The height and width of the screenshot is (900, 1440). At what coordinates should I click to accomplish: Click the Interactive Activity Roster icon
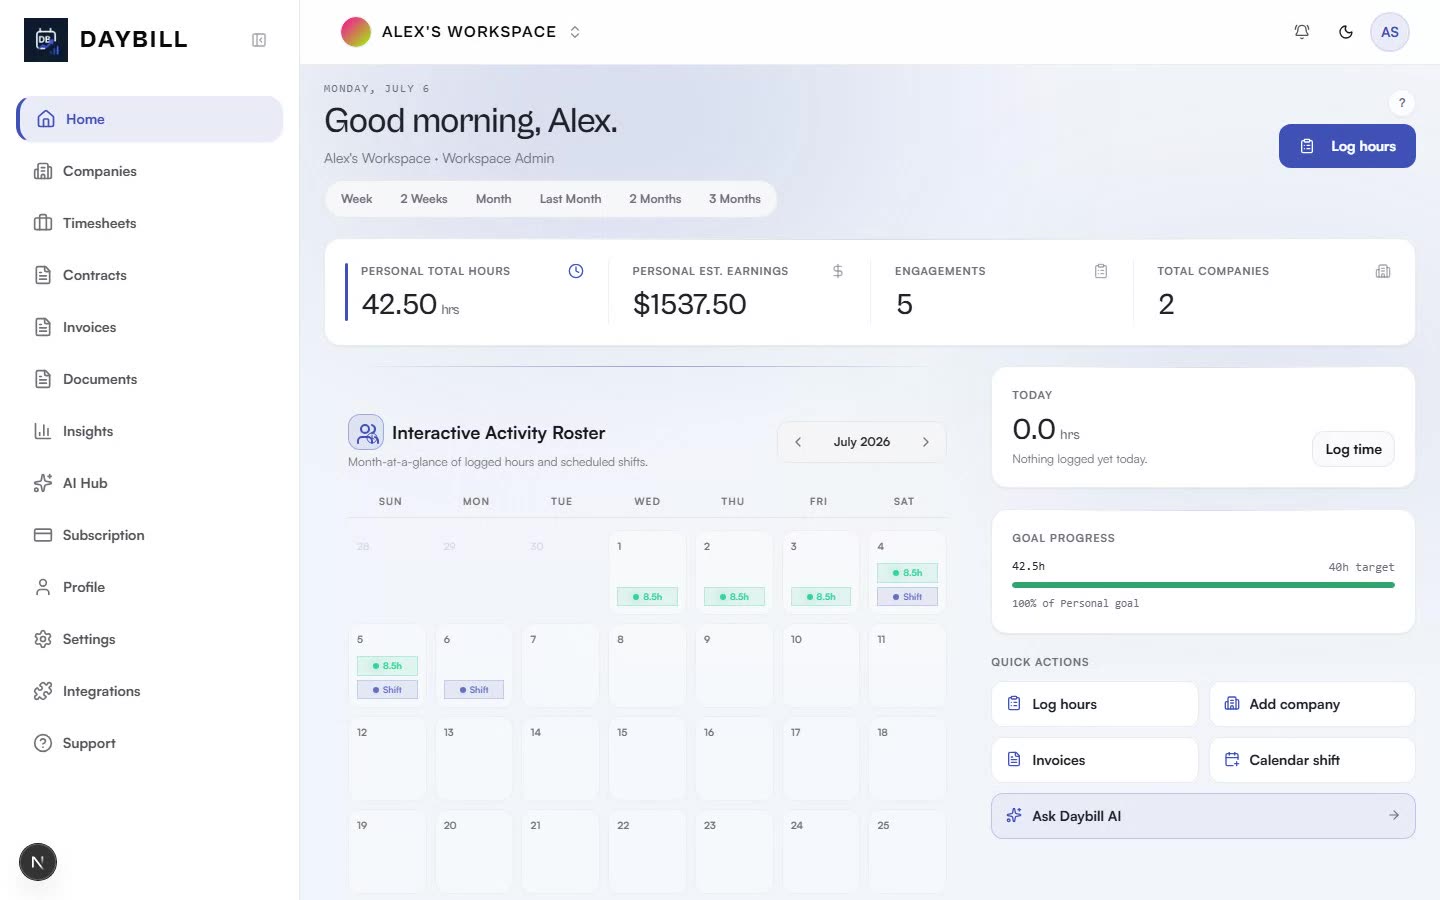point(366,432)
